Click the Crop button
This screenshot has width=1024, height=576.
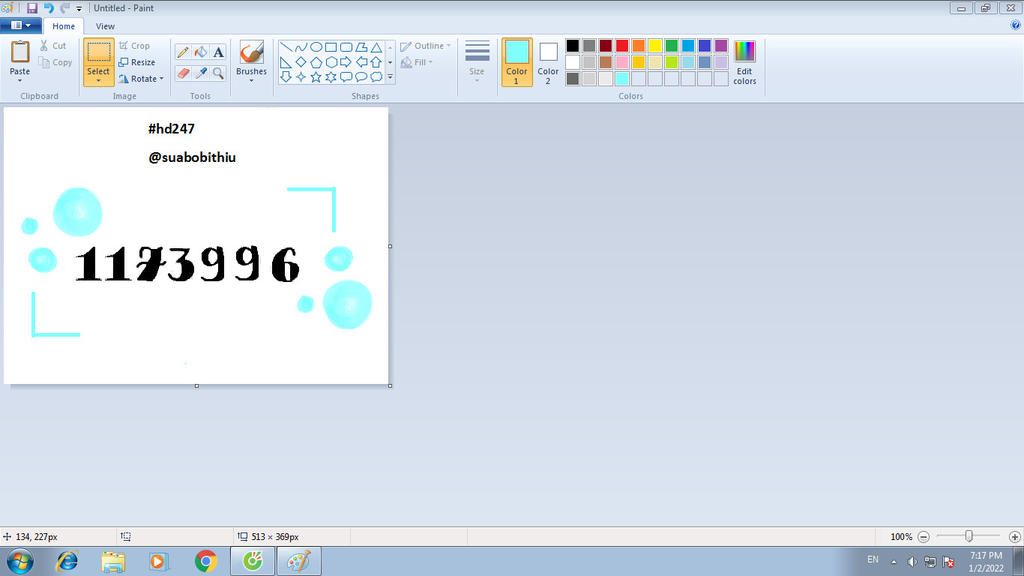tap(135, 46)
